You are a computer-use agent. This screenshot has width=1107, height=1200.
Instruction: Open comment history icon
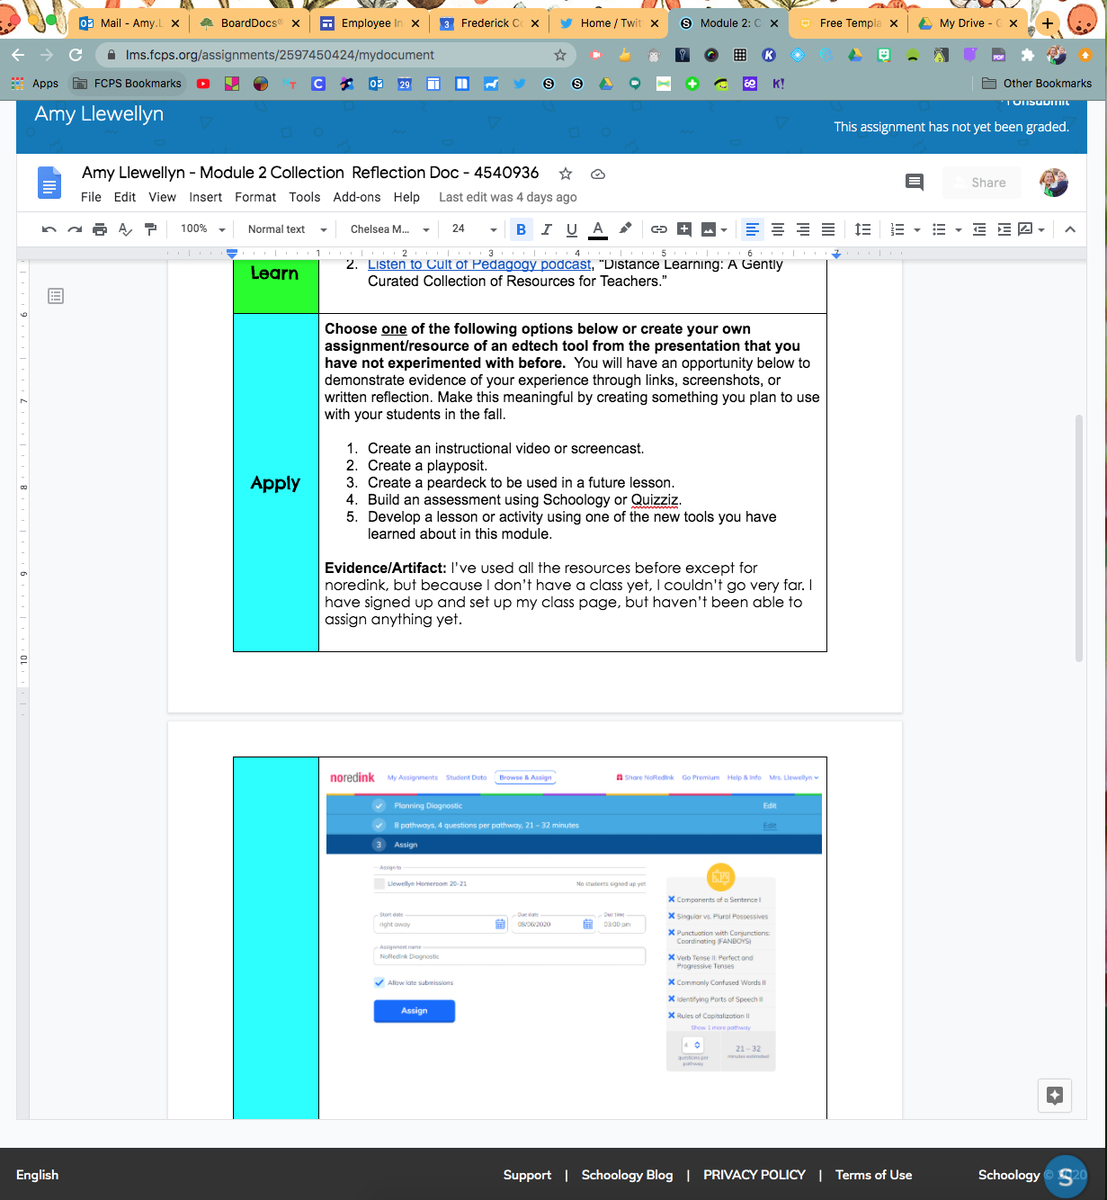[914, 182]
